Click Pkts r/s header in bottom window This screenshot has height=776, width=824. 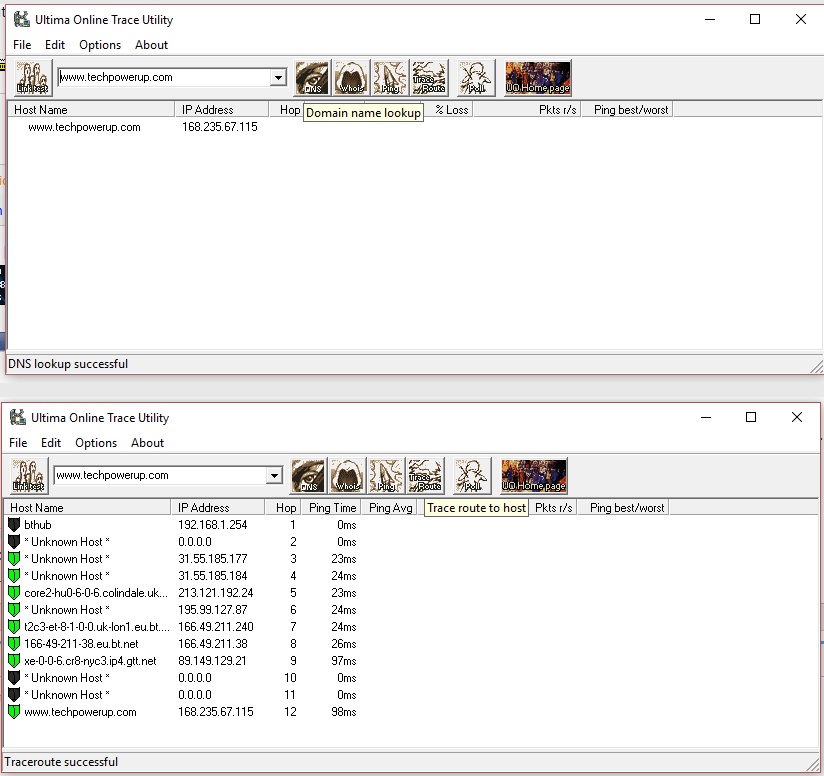click(x=553, y=508)
